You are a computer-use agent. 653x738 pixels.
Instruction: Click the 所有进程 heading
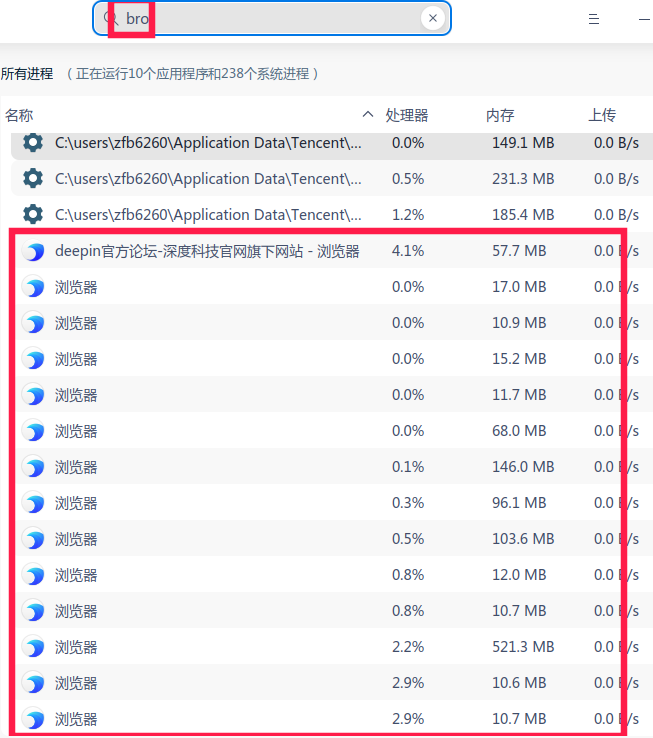[27, 74]
